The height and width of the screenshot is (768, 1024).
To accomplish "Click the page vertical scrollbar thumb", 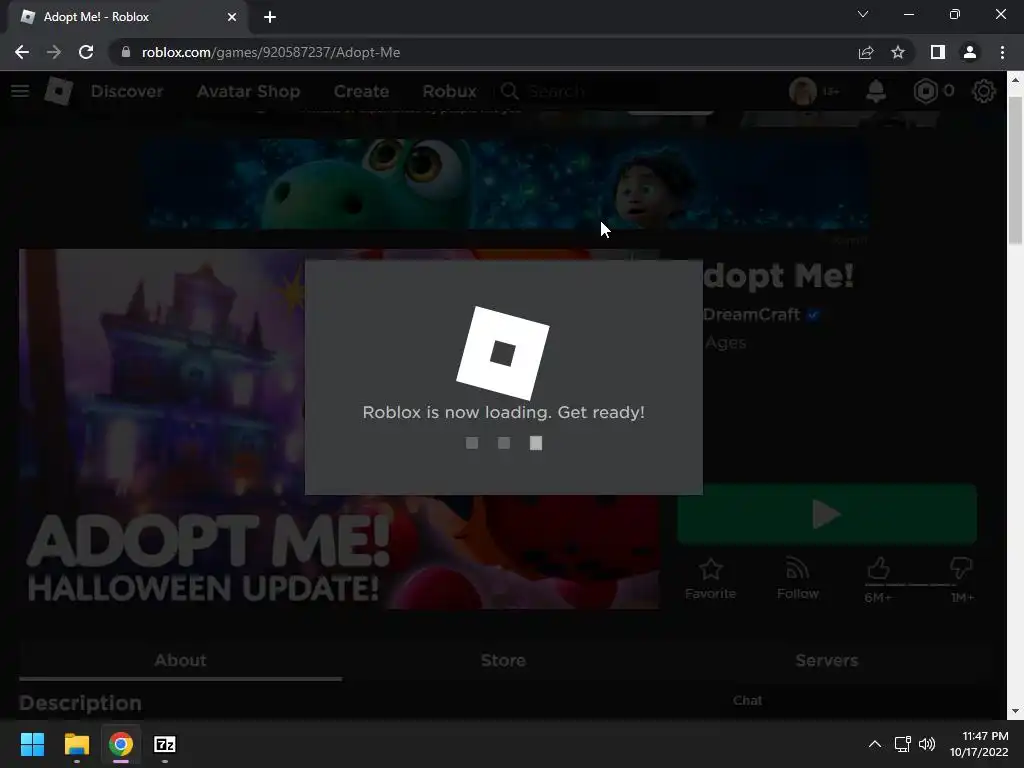I will (x=1015, y=170).
